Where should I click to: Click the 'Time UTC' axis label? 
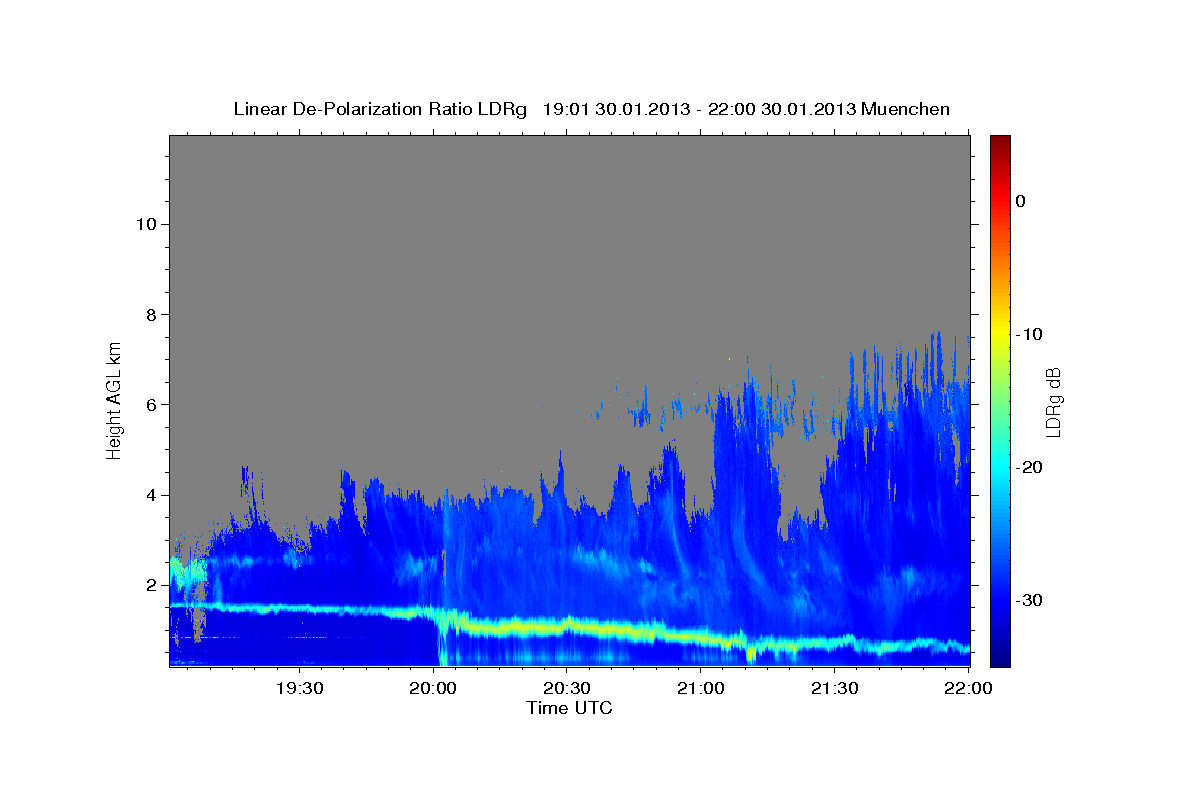click(x=569, y=708)
